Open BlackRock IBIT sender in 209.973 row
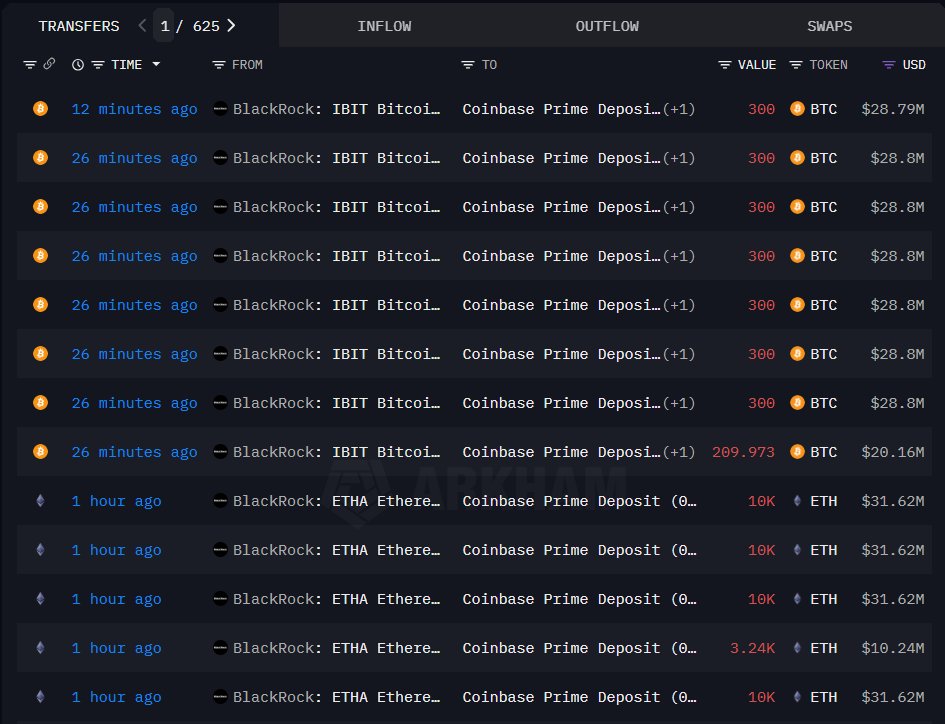Screen dimensions: 945x724 click(336, 452)
